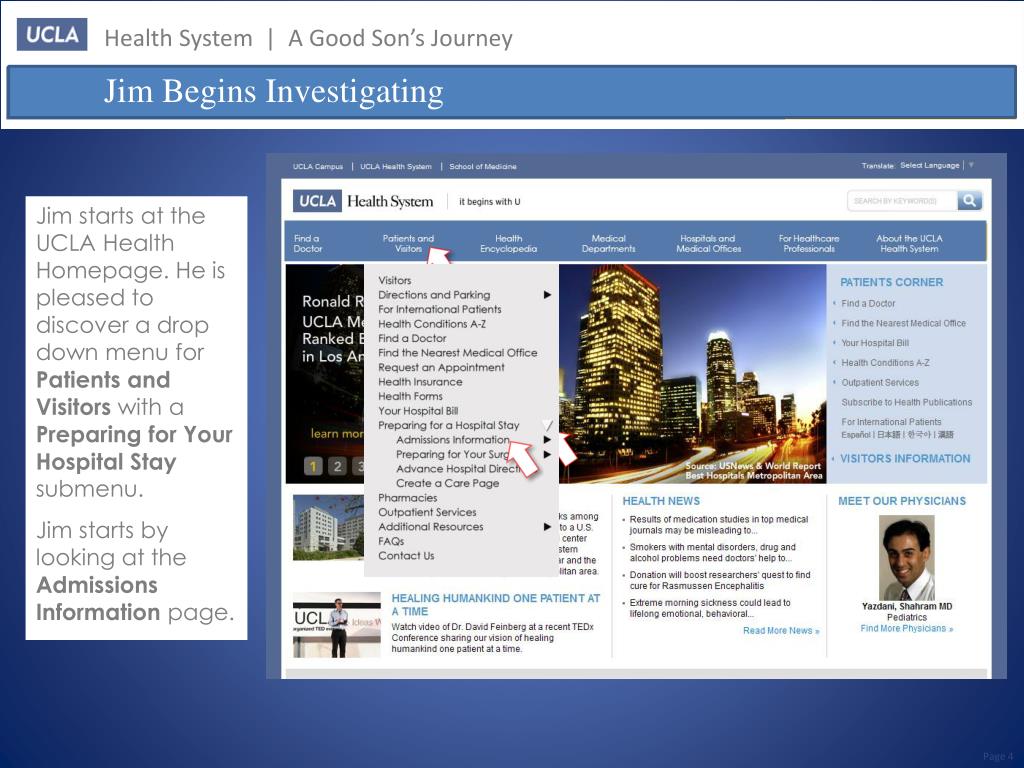
Task: Select slide number 1 in carousel
Action: (x=313, y=466)
